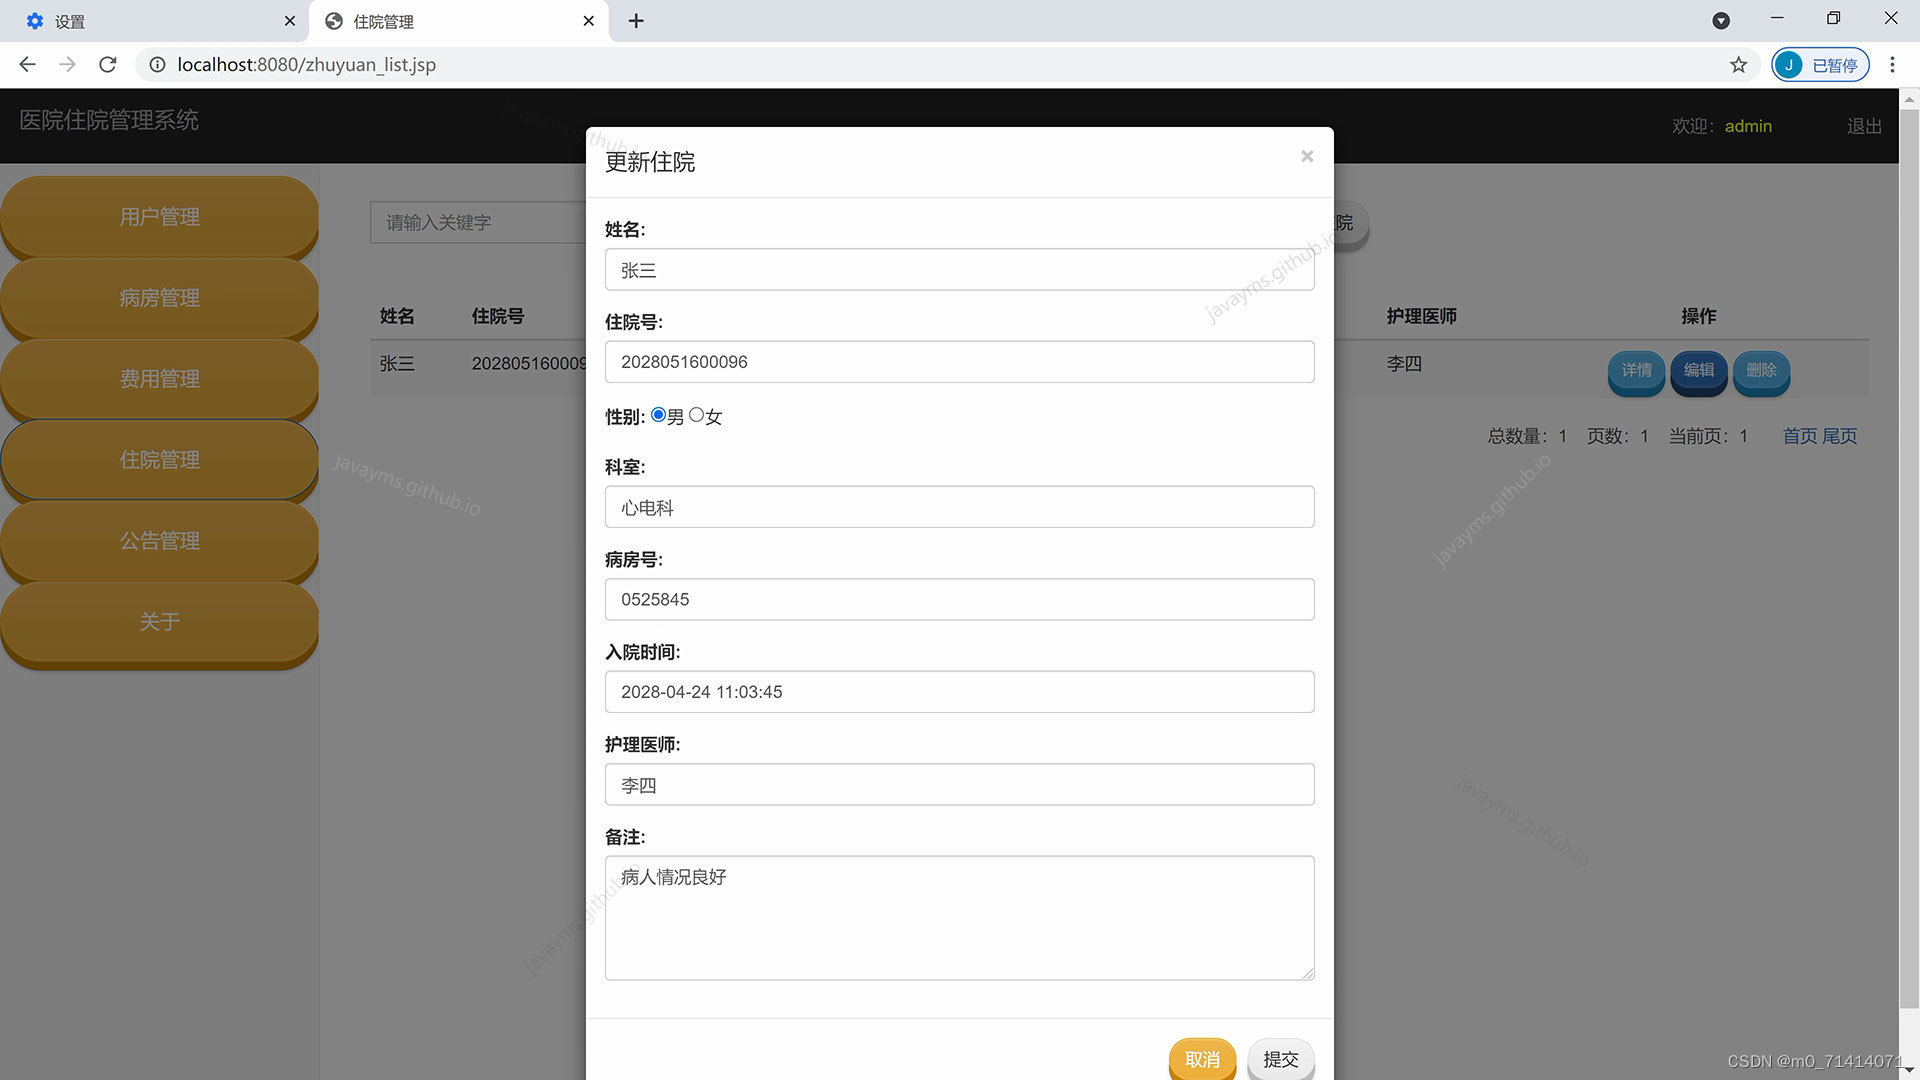This screenshot has height=1080, width=1920.
Task: Bookmark this page with the star icon
Action: pos(1738,65)
